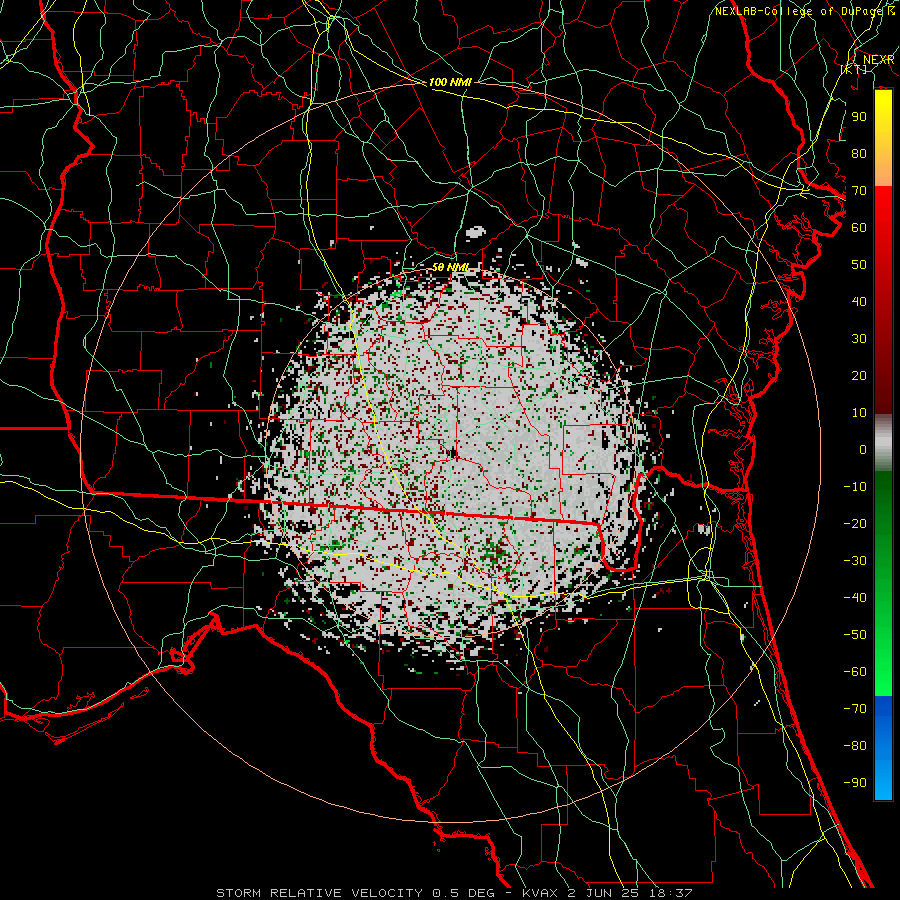900x900 pixels.
Task: Click the [KT] units label above color bar
Action: [854, 69]
